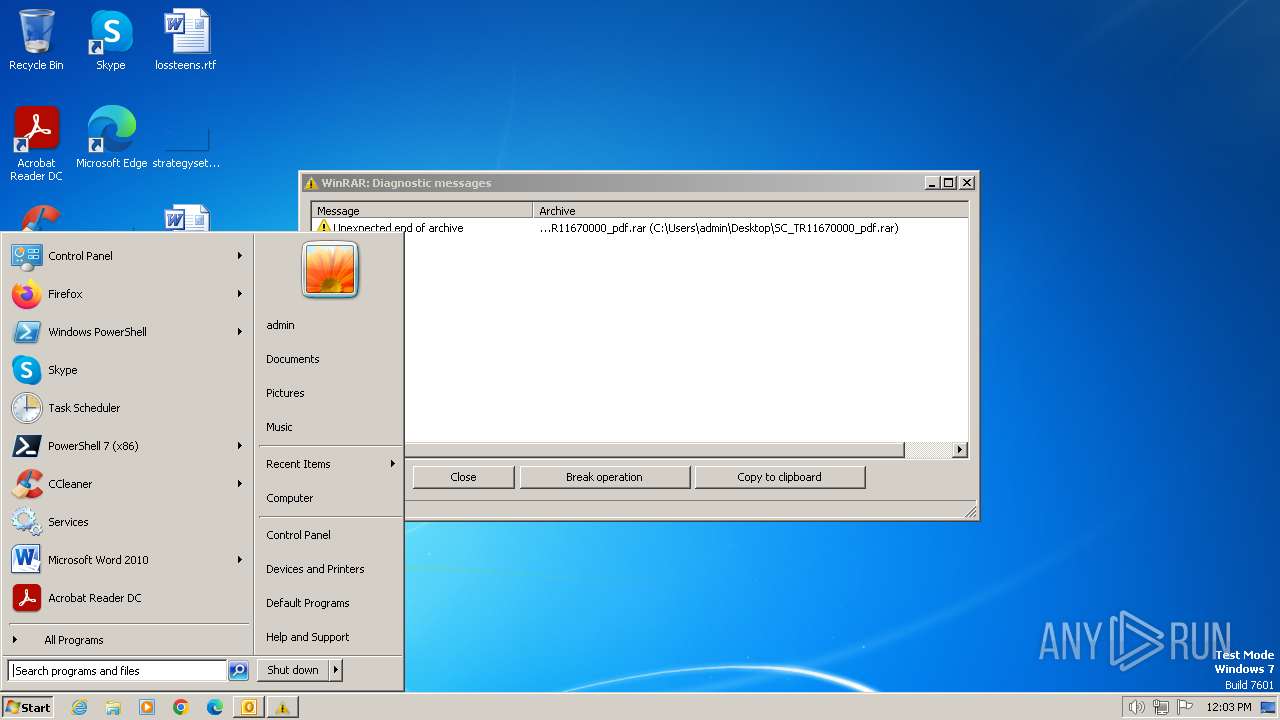The height and width of the screenshot is (720, 1280).
Task: Open the Skype desktop shortcut
Action: pos(110,40)
